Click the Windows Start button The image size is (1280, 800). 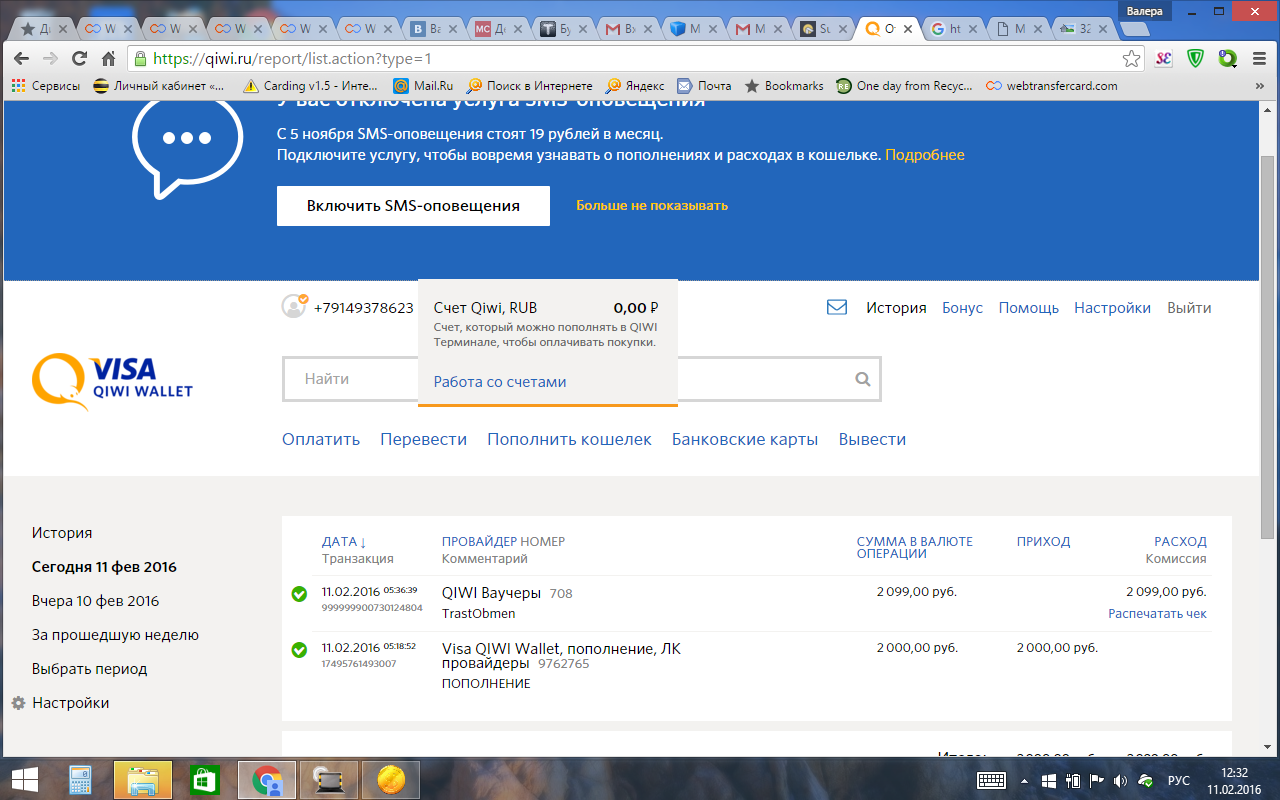coord(24,779)
